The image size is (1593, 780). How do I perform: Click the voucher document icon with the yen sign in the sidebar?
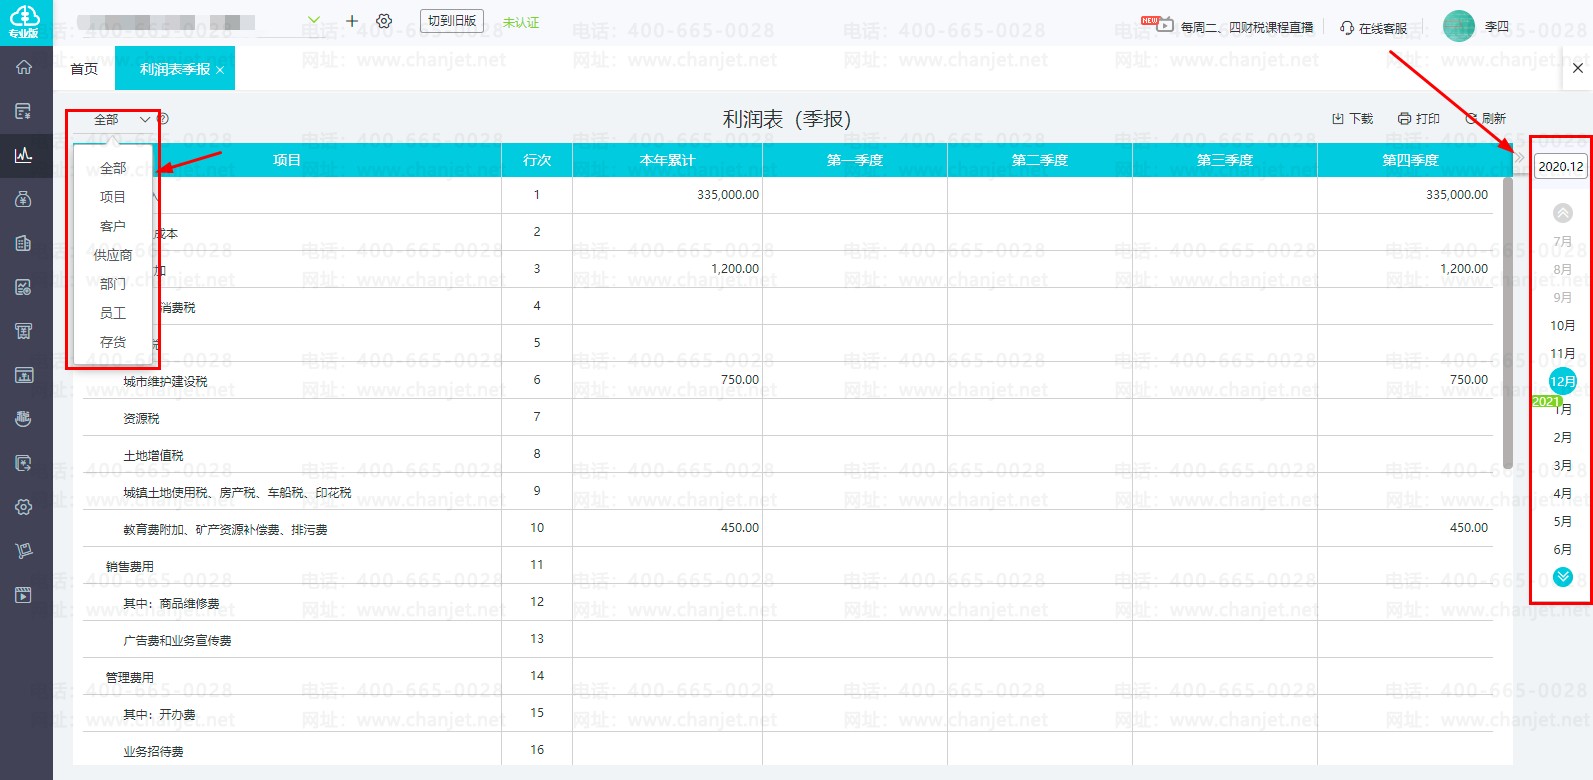24,111
